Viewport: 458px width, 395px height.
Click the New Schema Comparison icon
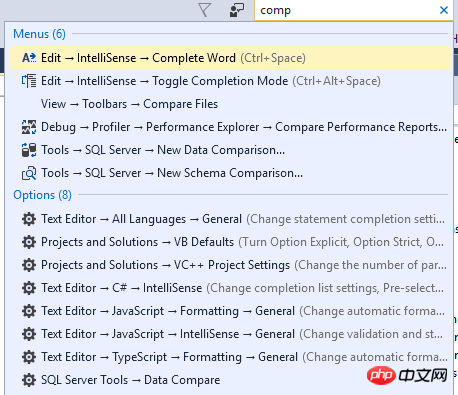(x=29, y=173)
